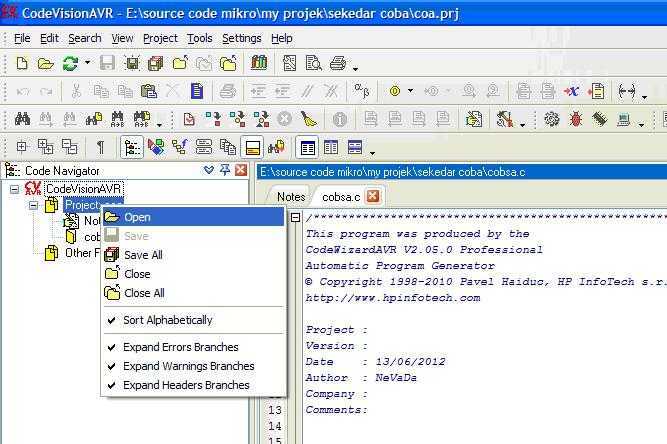Click the Clipboard History icon
Image resolution: width=667 pixels, height=444 pixels.
point(228,148)
